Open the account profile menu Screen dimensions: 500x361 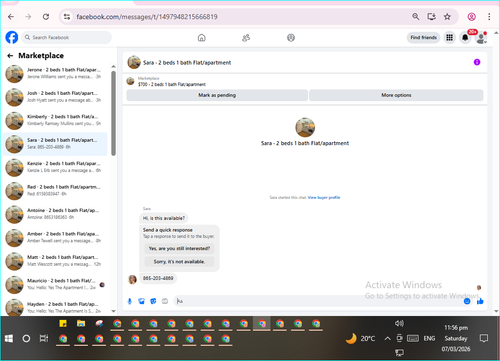[x=481, y=38]
